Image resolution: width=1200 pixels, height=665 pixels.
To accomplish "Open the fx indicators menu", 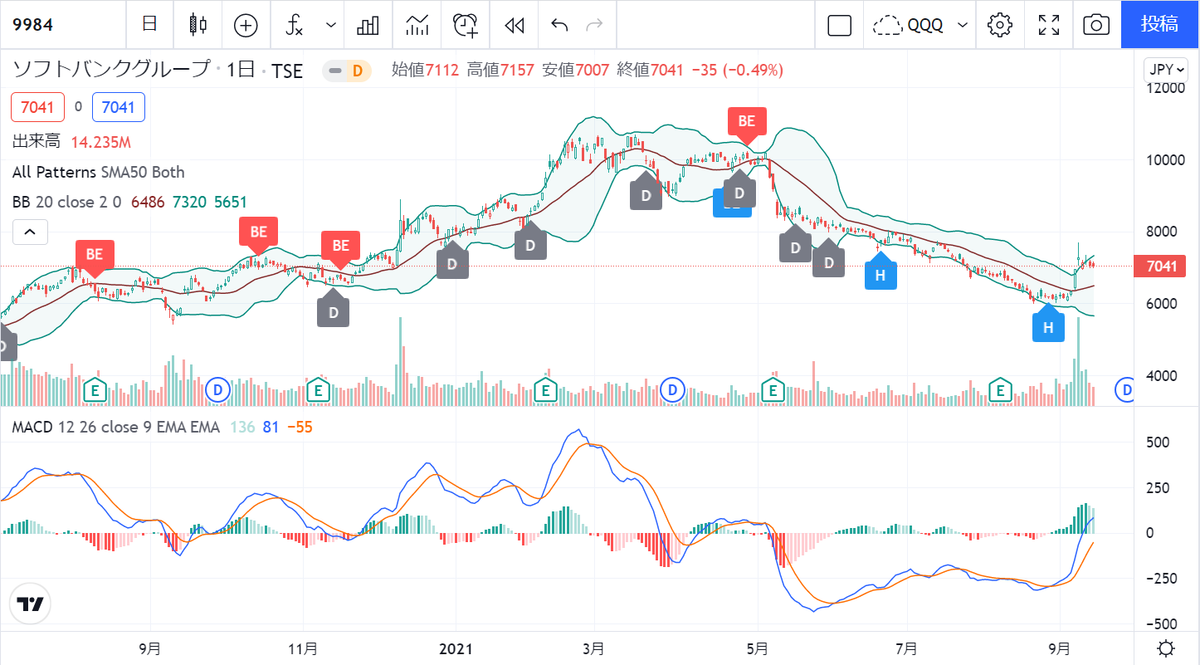I will [x=296, y=24].
